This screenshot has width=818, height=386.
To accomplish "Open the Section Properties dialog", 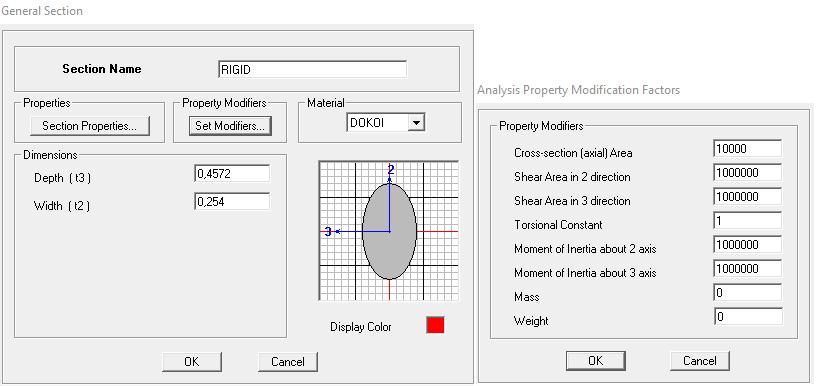I will pyautogui.click(x=90, y=126).
